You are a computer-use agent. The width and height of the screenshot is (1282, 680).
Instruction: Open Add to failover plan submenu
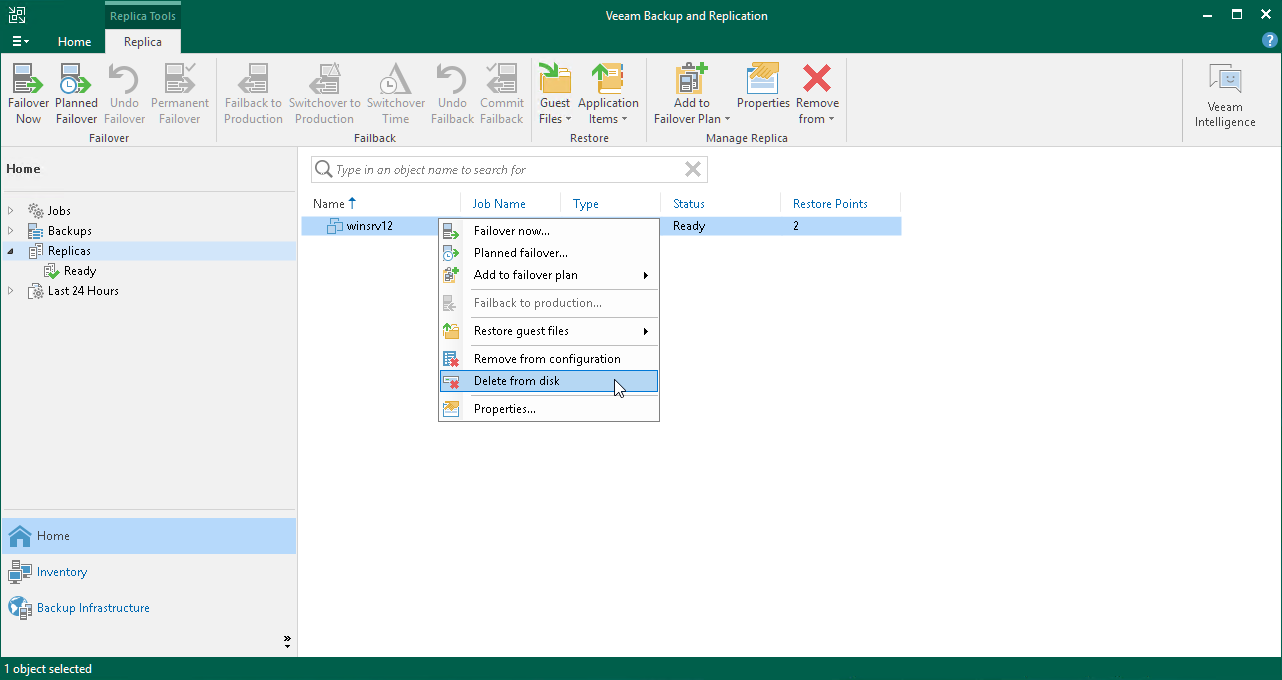pyautogui.click(x=549, y=275)
